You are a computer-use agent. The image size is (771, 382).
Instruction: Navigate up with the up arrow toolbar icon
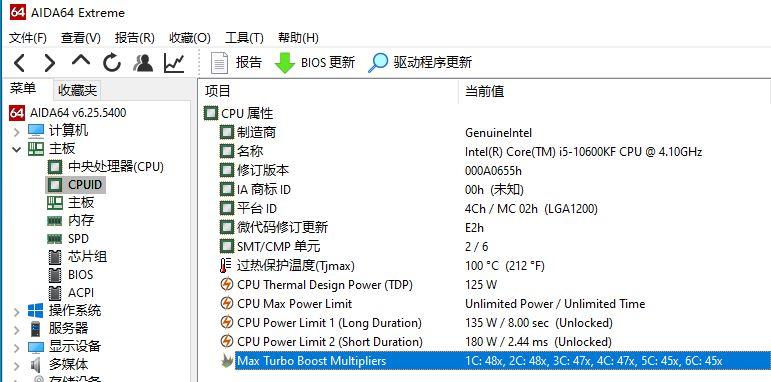coord(81,61)
